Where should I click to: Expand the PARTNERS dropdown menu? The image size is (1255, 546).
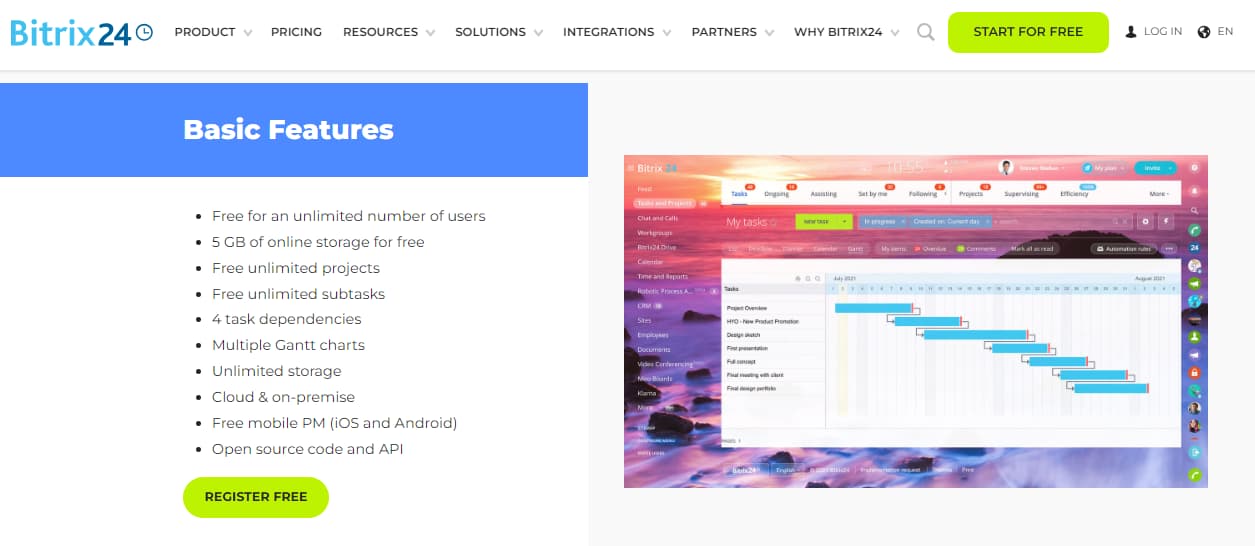click(733, 32)
